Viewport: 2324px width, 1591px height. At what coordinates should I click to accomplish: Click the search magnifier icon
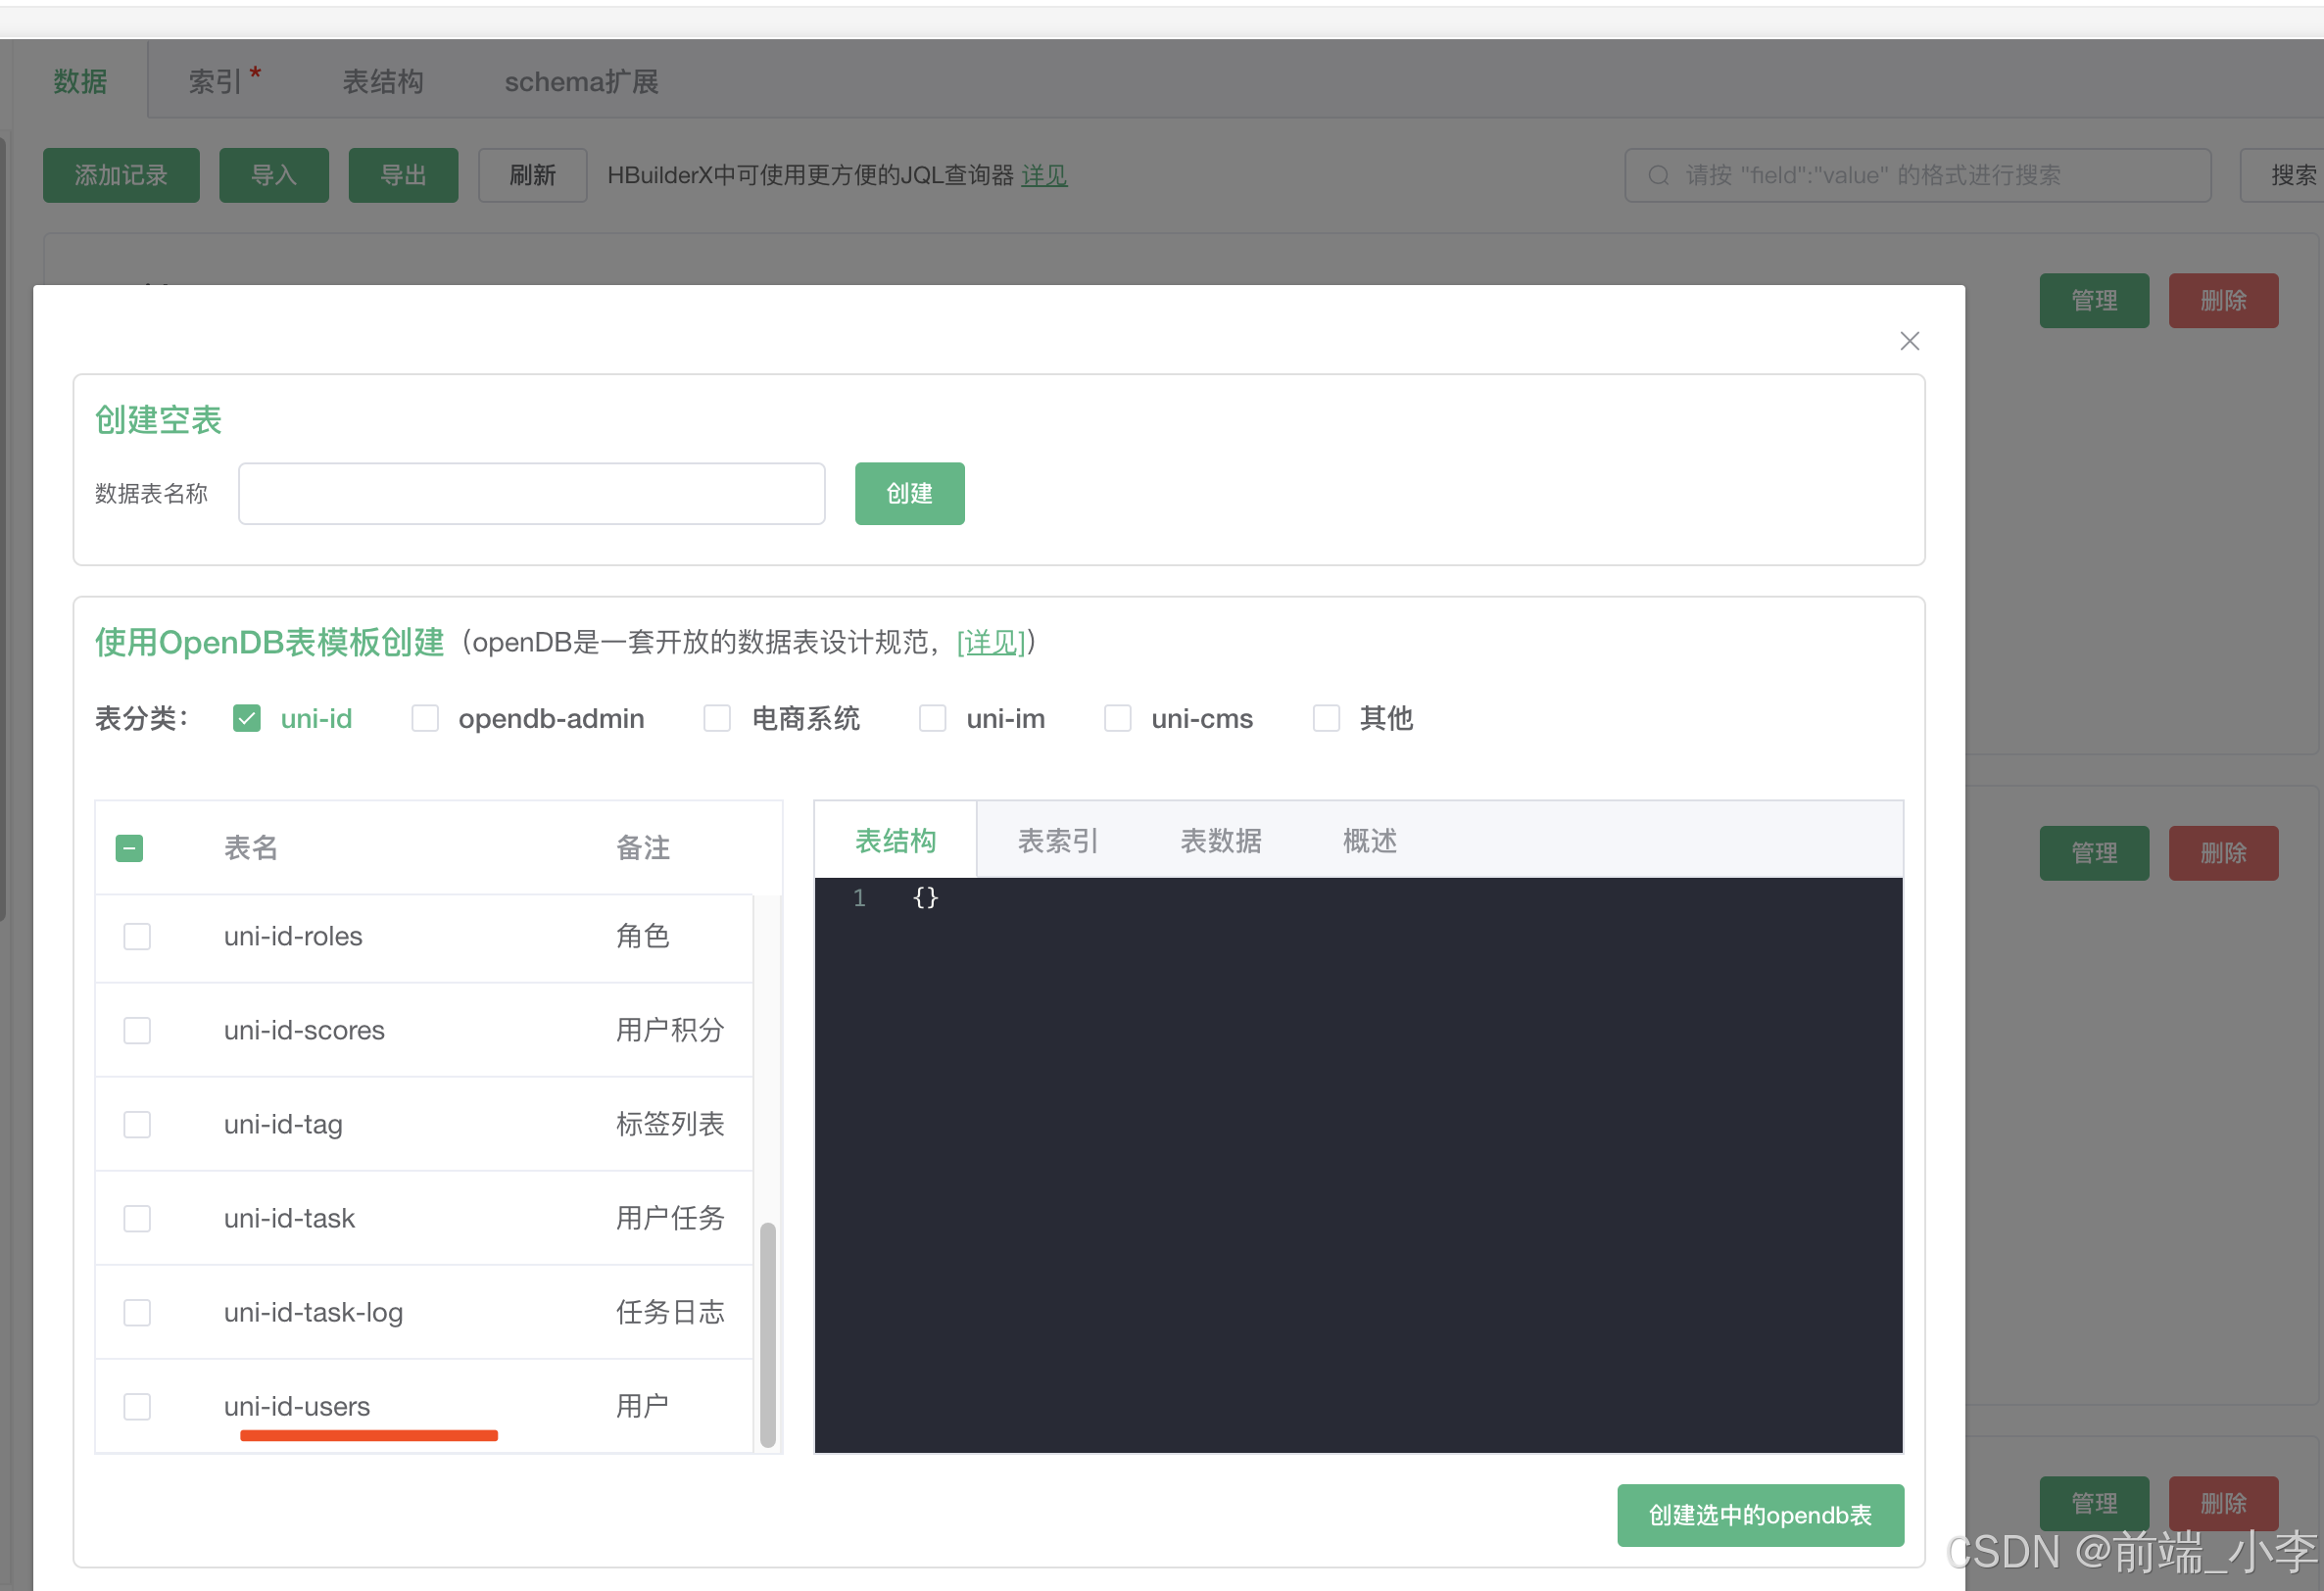[1658, 175]
